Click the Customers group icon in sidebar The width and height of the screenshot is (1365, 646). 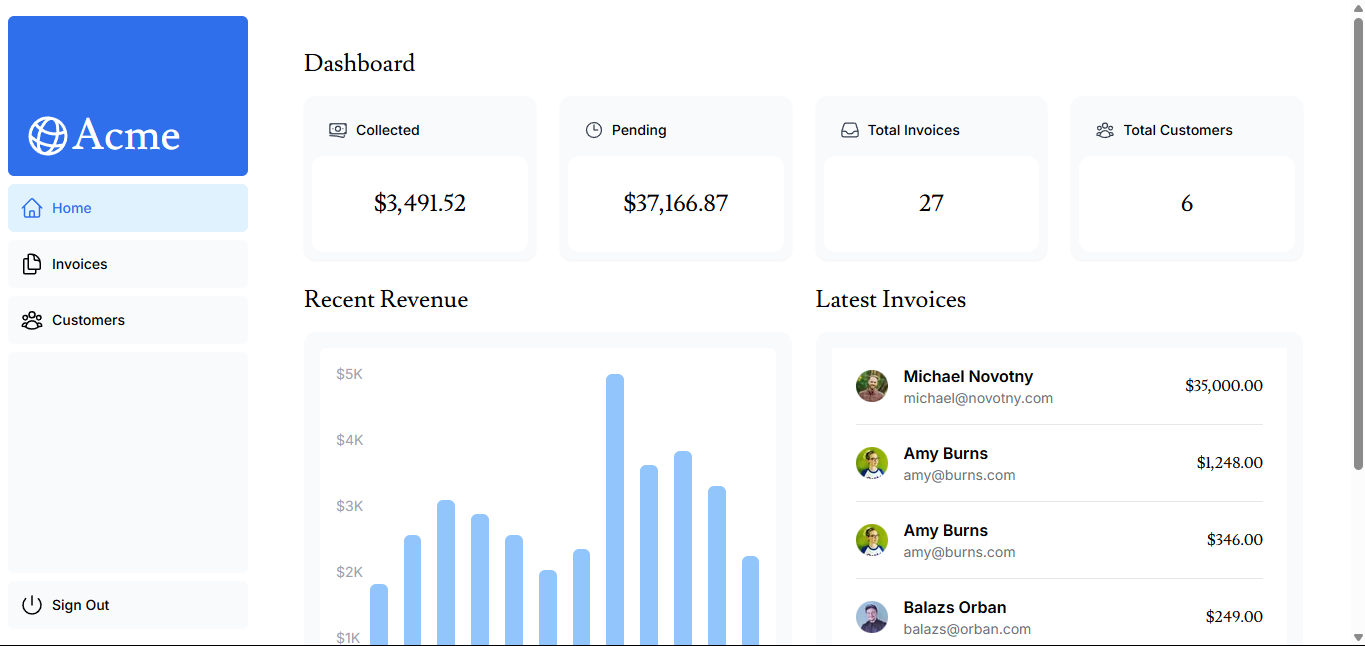point(31,319)
